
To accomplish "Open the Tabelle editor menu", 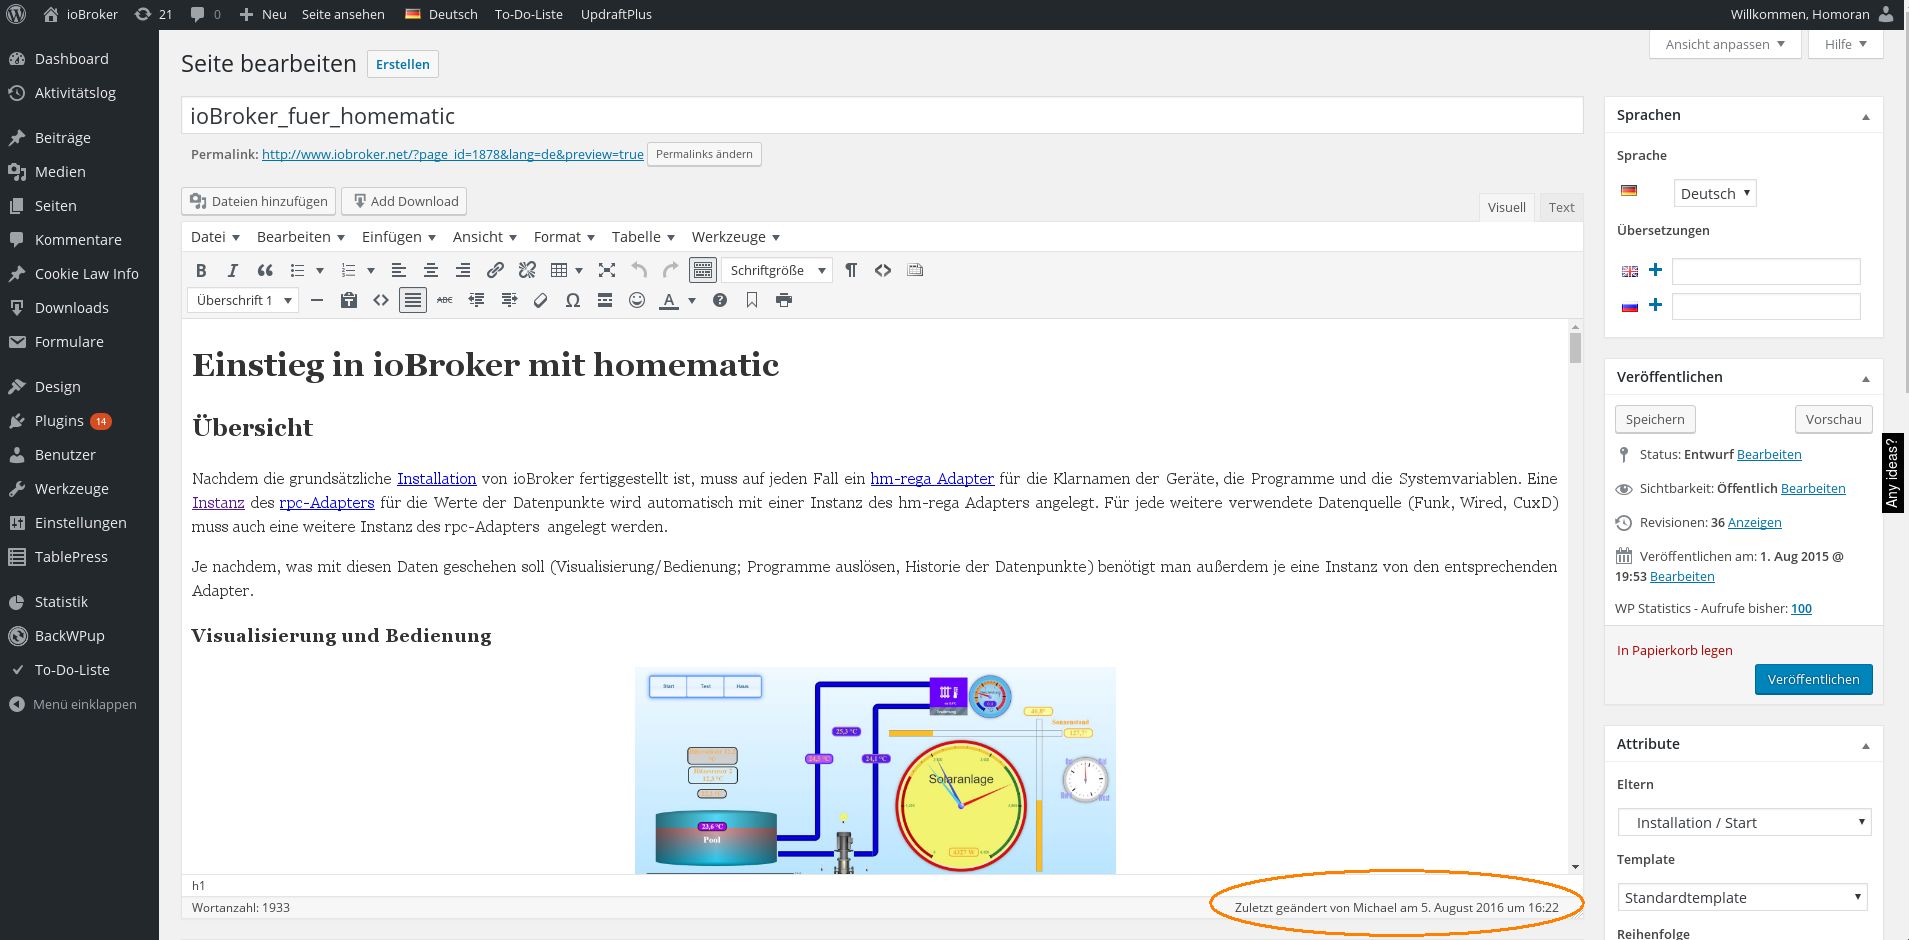I will [x=643, y=237].
